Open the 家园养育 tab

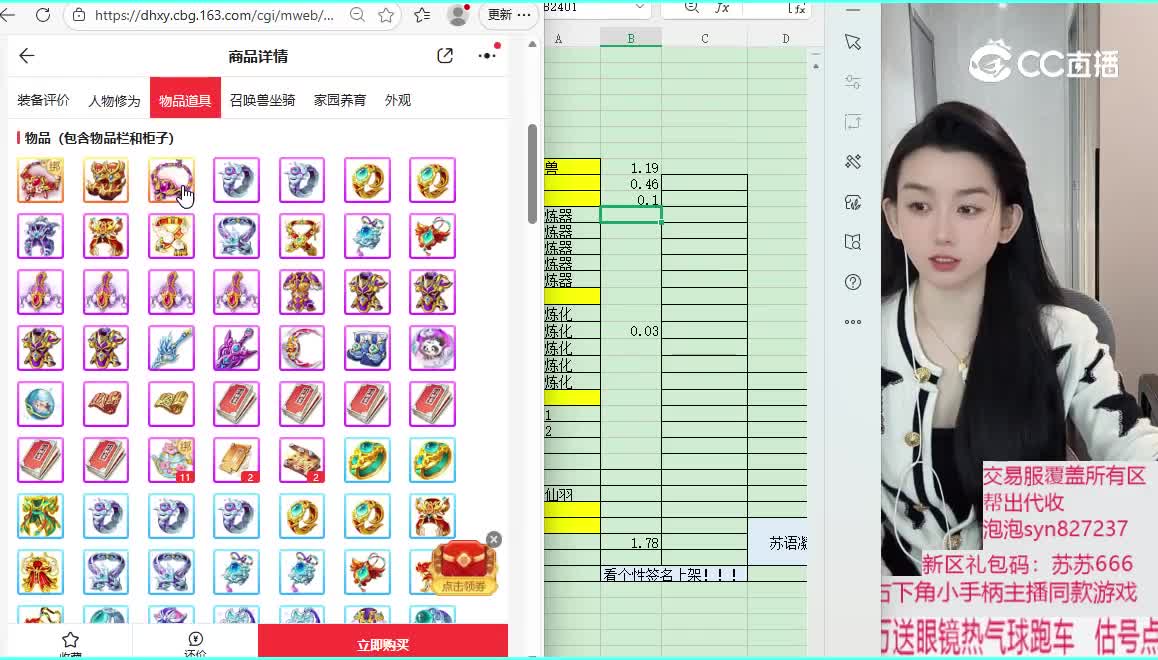[340, 100]
